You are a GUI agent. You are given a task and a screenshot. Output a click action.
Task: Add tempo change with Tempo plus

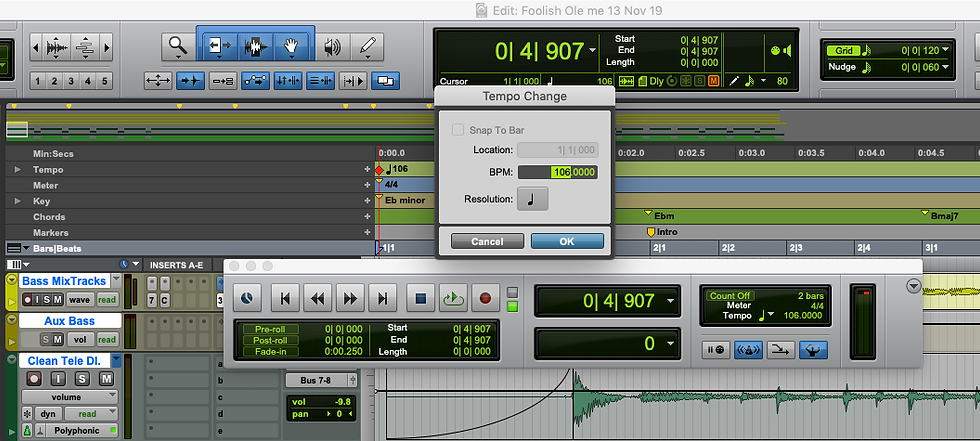(x=368, y=169)
